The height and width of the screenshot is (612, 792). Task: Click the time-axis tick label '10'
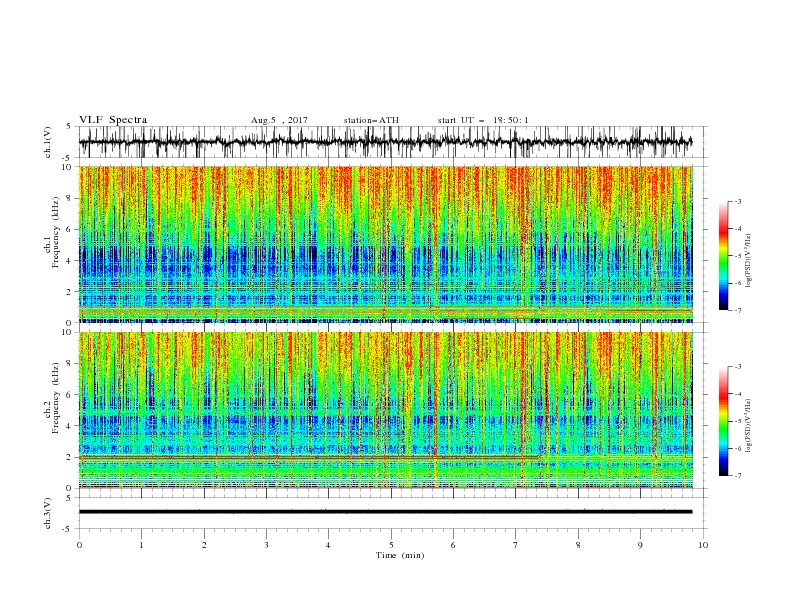(x=703, y=545)
